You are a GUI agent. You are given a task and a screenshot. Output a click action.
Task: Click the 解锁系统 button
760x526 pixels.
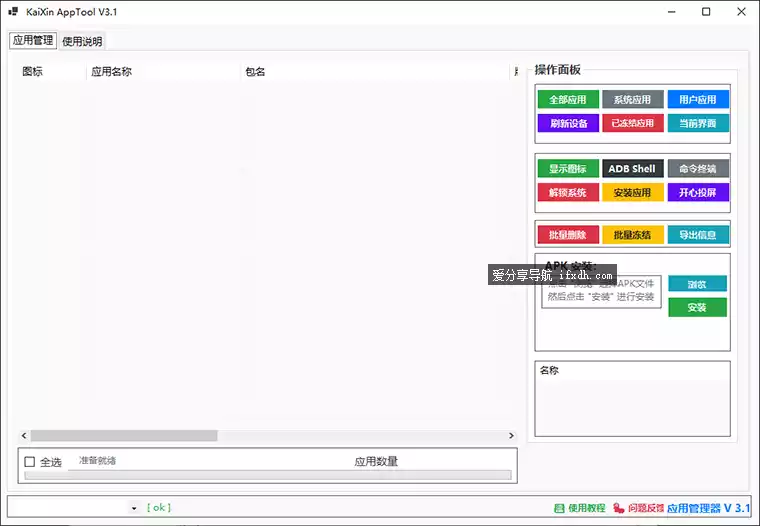568,192
